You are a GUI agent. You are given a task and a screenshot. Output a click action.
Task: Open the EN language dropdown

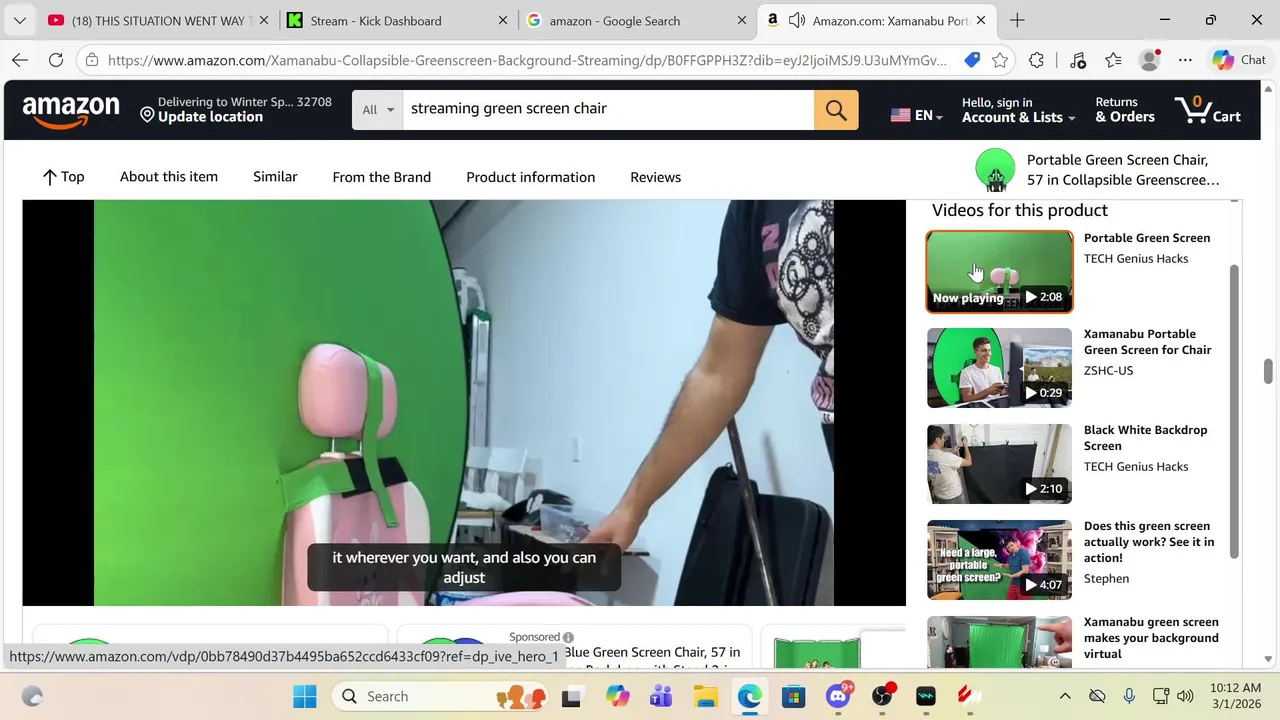[917, 116]
